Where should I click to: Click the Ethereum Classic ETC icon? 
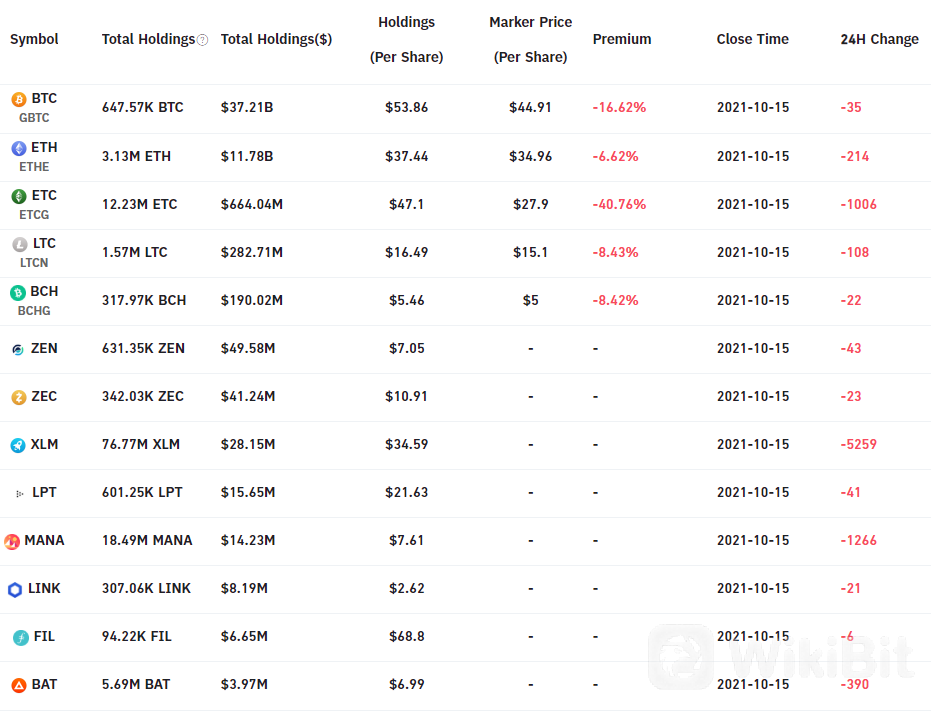19,196
